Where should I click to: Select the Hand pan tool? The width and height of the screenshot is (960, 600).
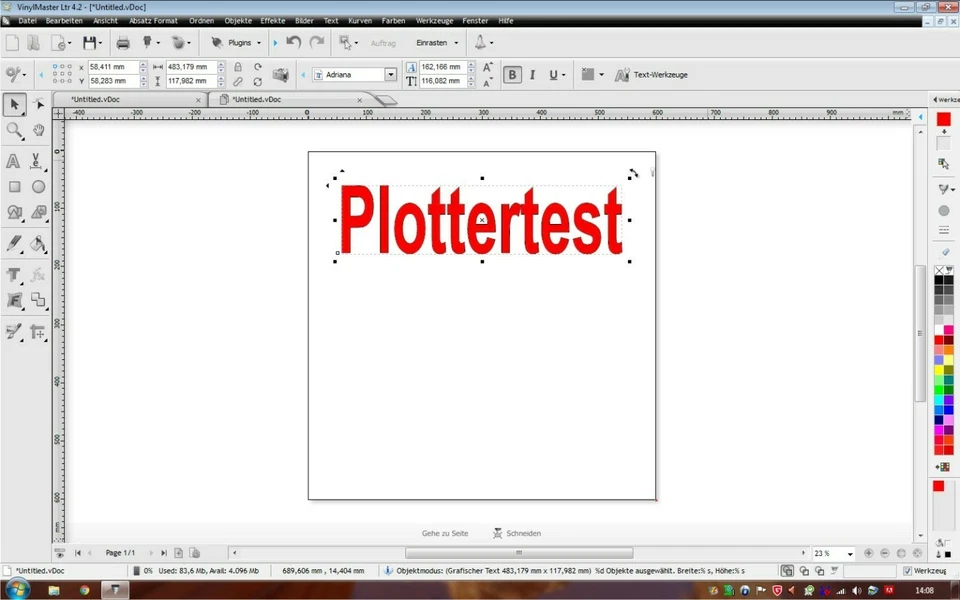37,129
